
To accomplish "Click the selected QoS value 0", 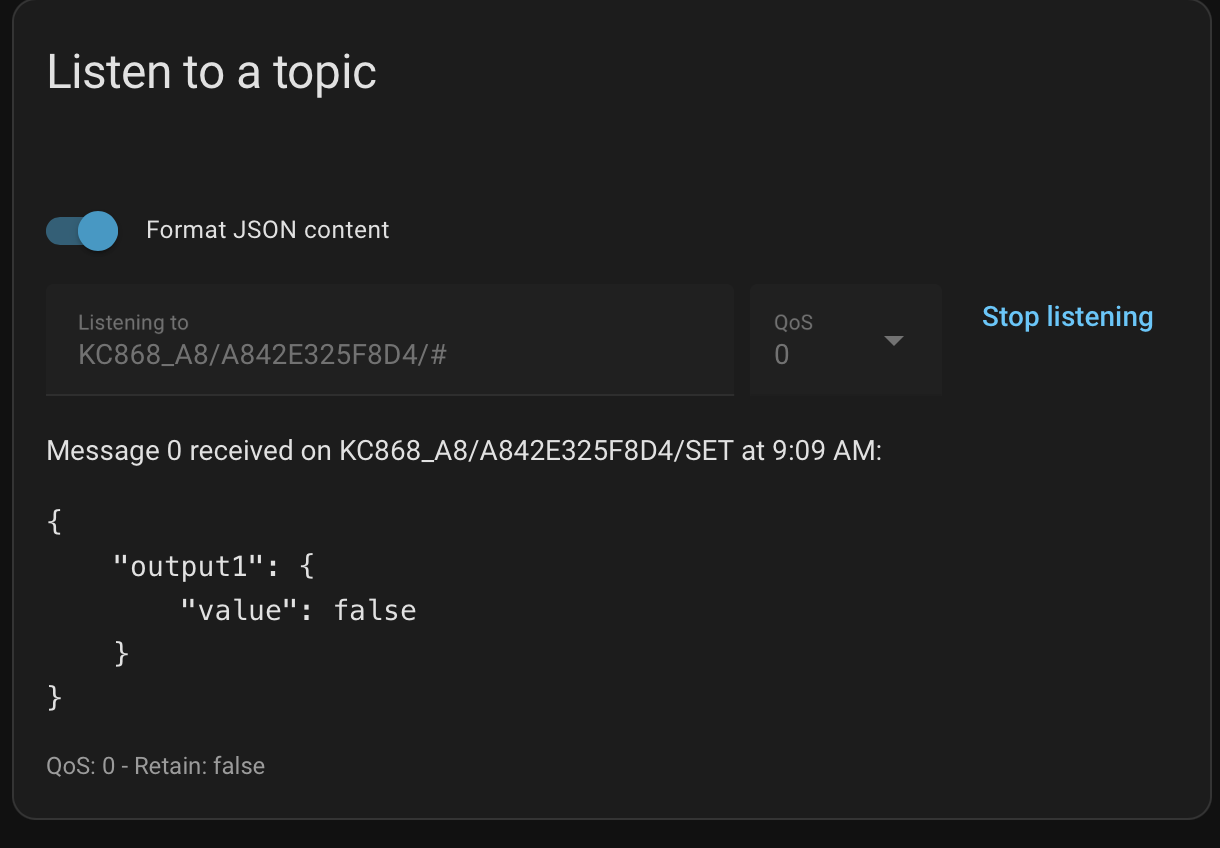I will pyautogui.click(x=782, y=355).
